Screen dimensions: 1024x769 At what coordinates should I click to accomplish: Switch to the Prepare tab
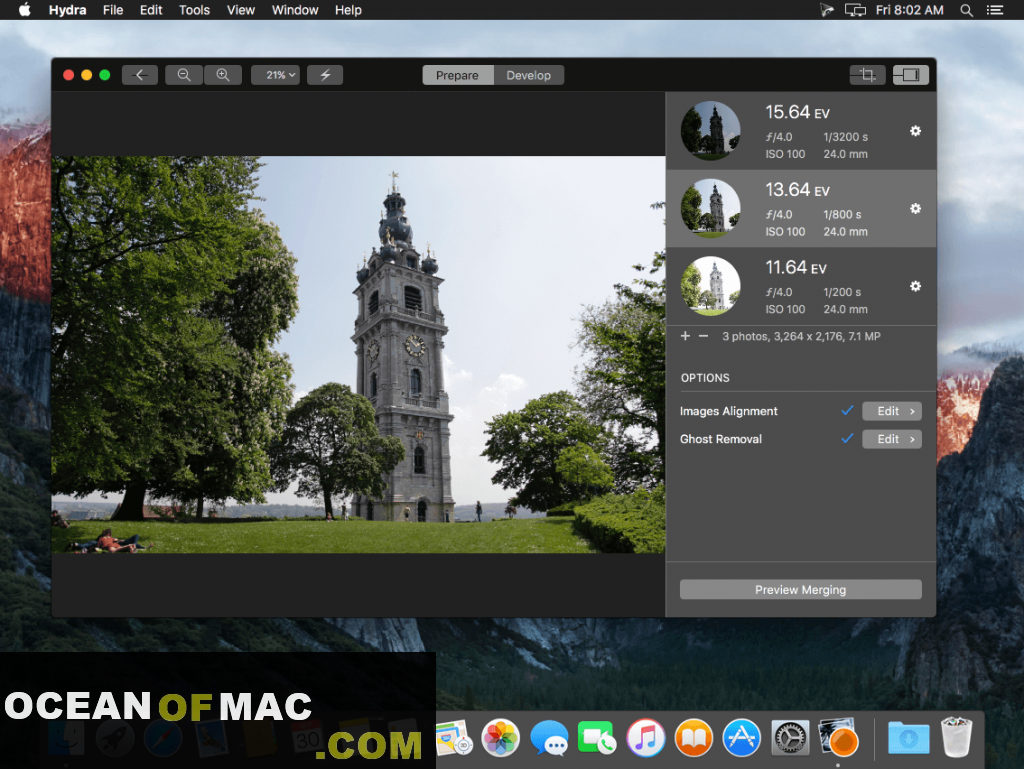457,75
